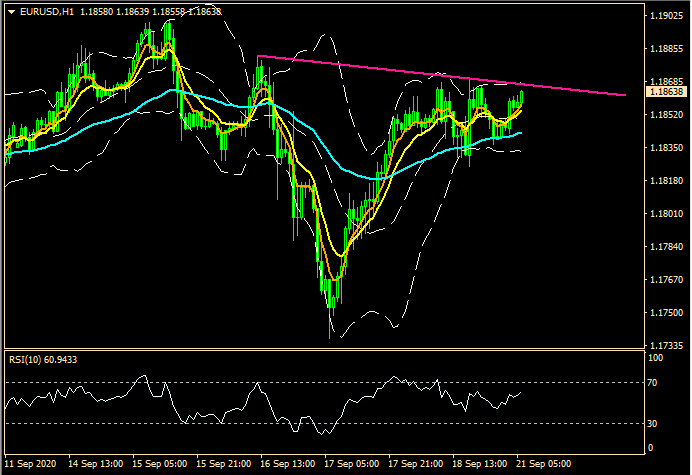Click the chart menu triangle beside EURUSD,H1
This screenshot has width=692, height=475.
tap(11, 12)
